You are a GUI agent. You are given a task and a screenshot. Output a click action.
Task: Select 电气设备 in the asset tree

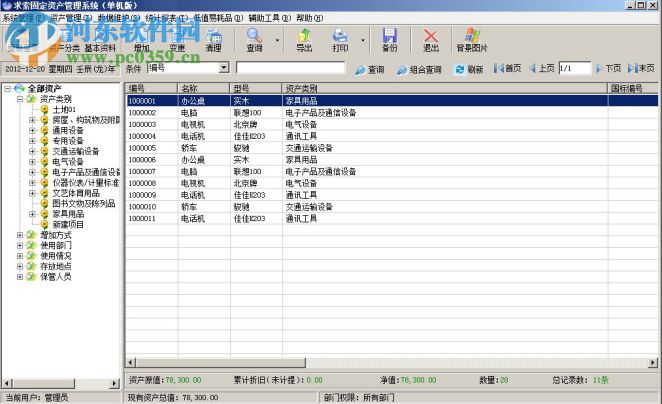pyautogui.click(x=68, y=162)
